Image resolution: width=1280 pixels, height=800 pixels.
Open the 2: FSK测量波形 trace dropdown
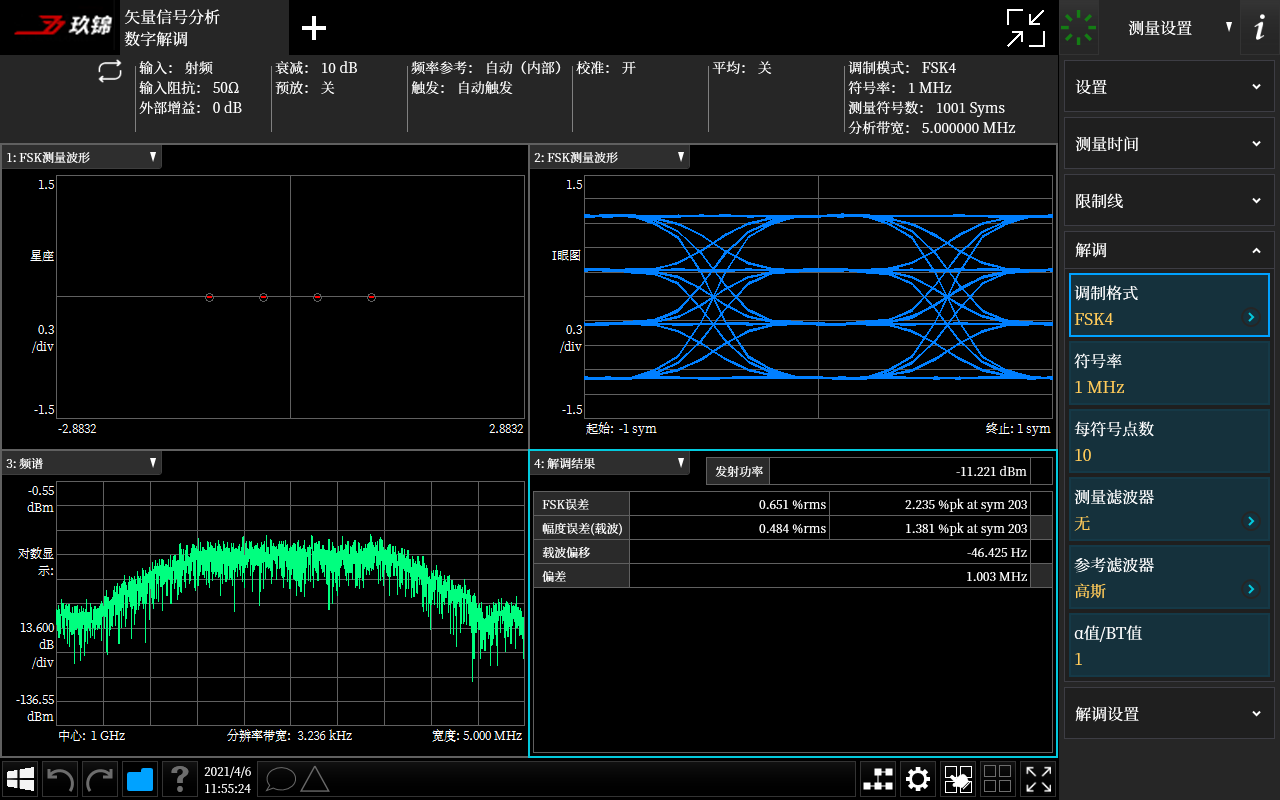(610, 157)
